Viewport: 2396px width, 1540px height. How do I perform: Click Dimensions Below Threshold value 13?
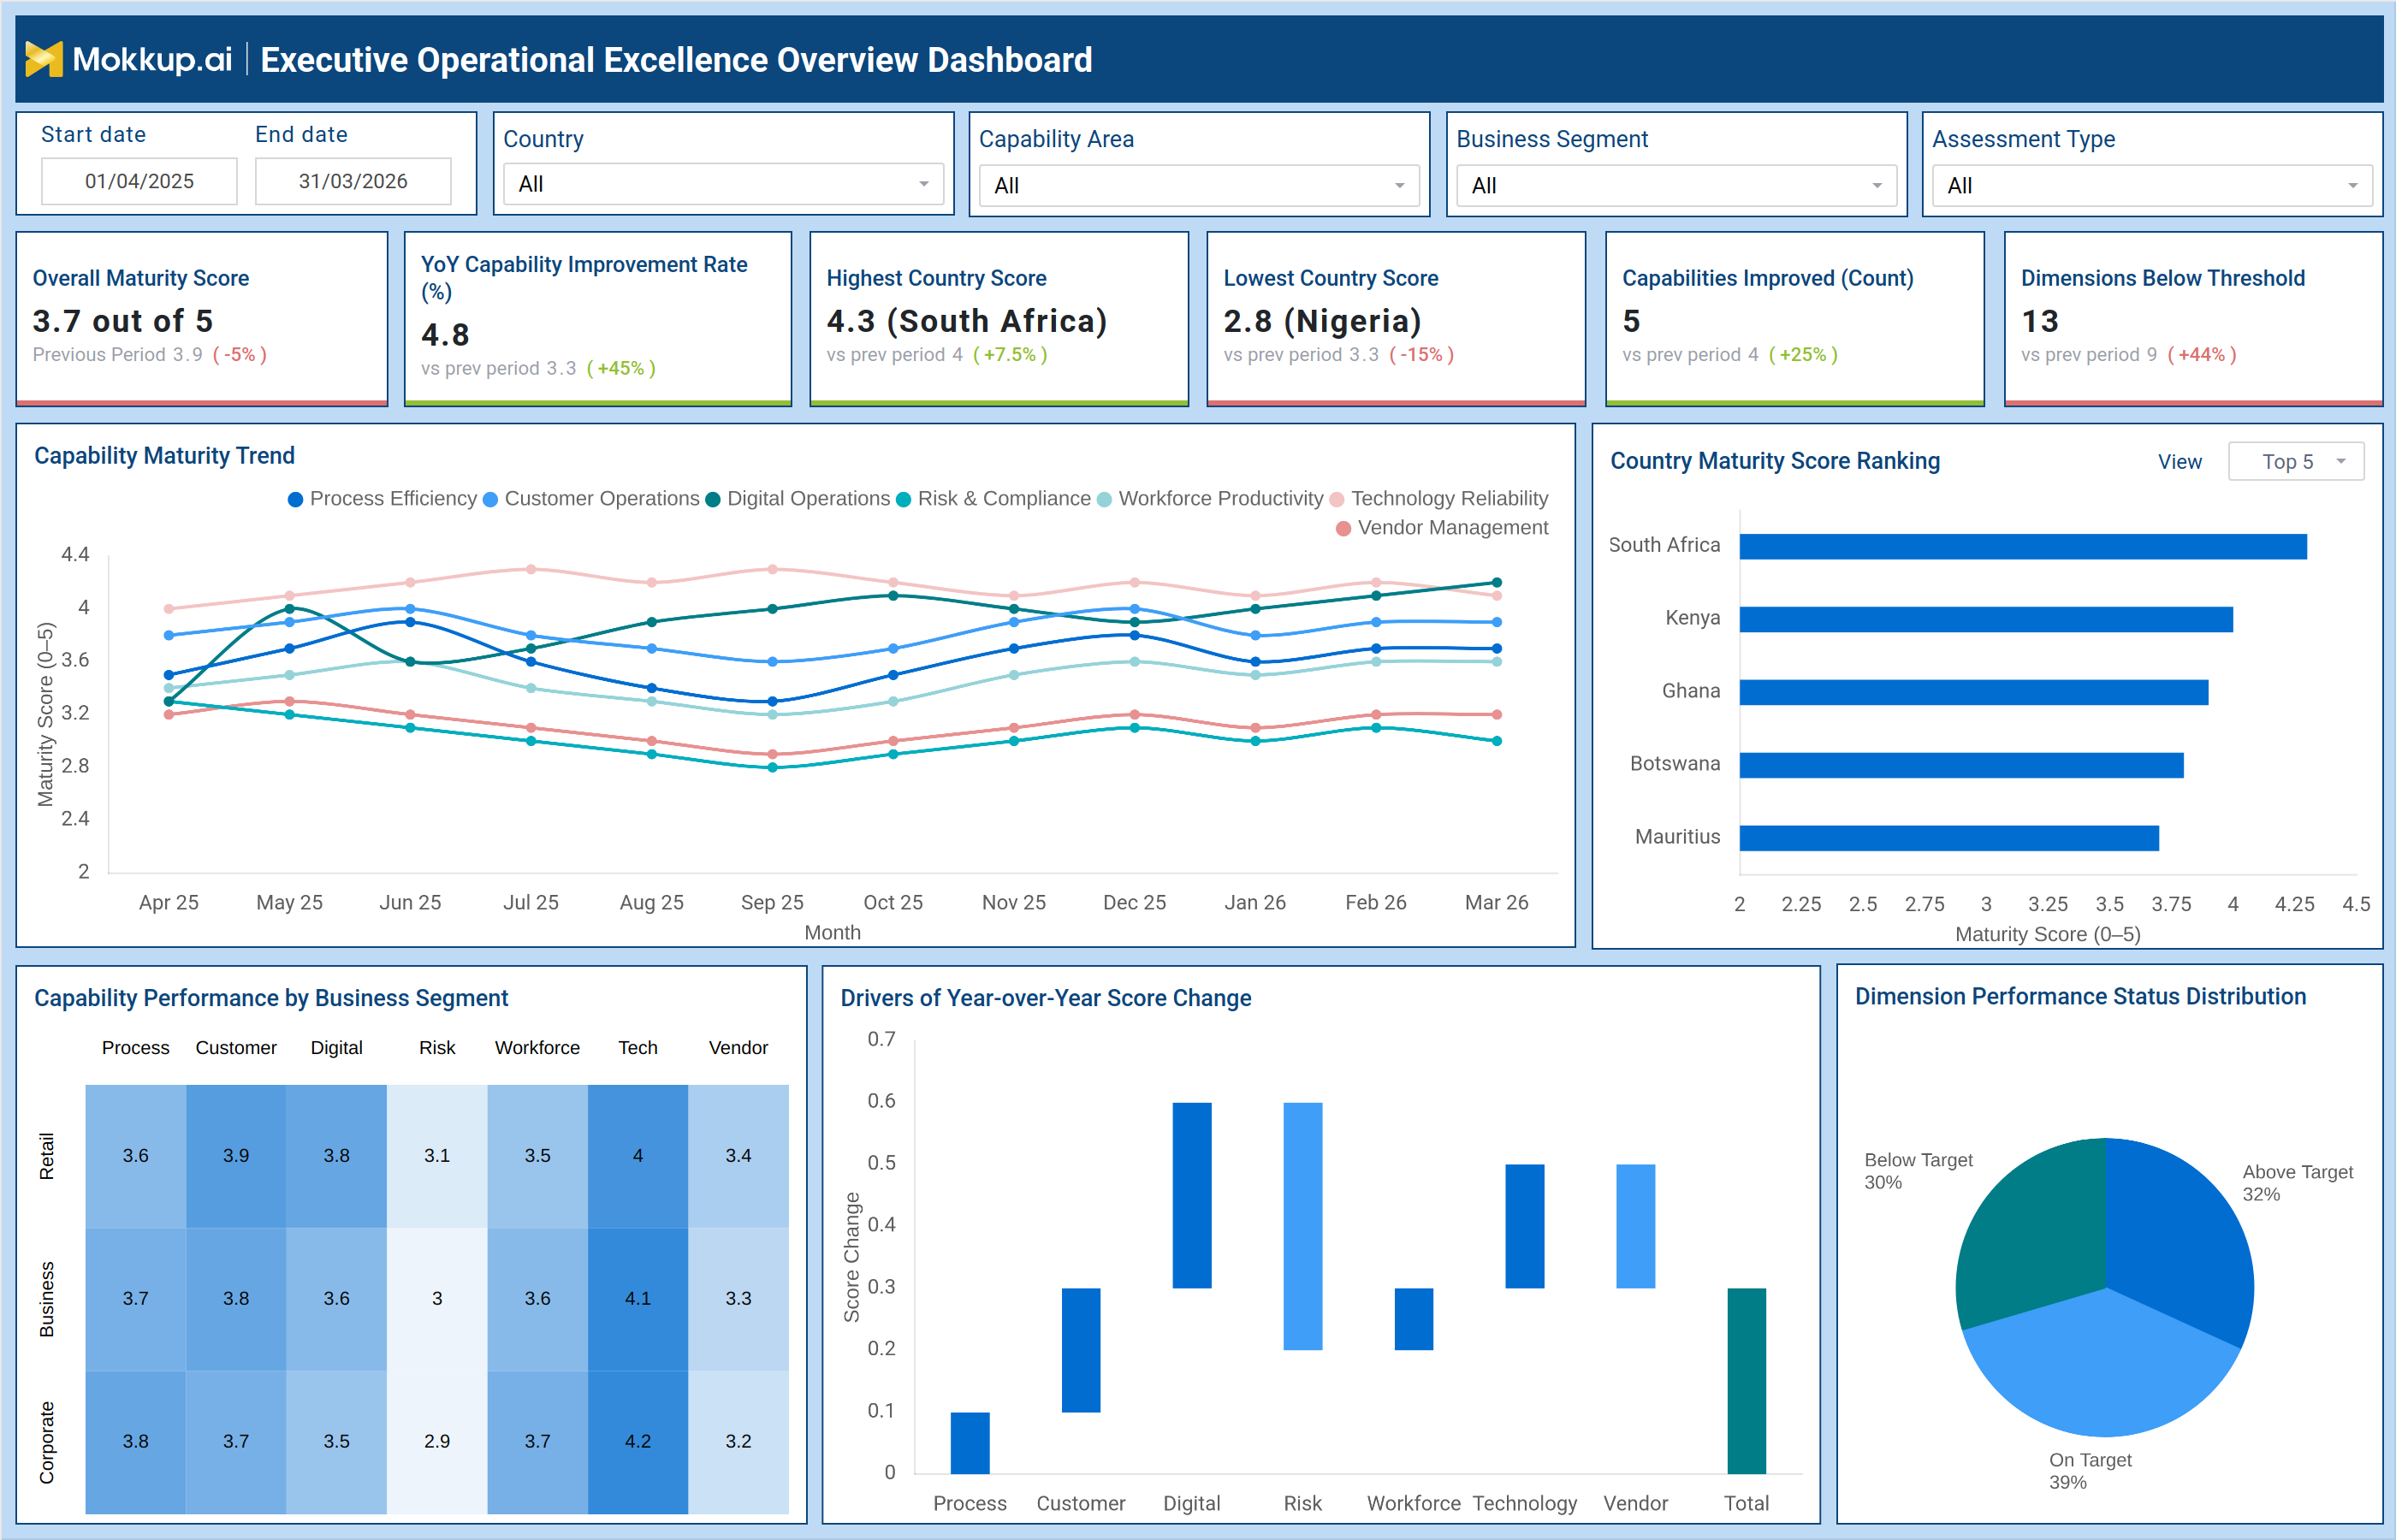pyautogui.click(x=2040, y=321)
